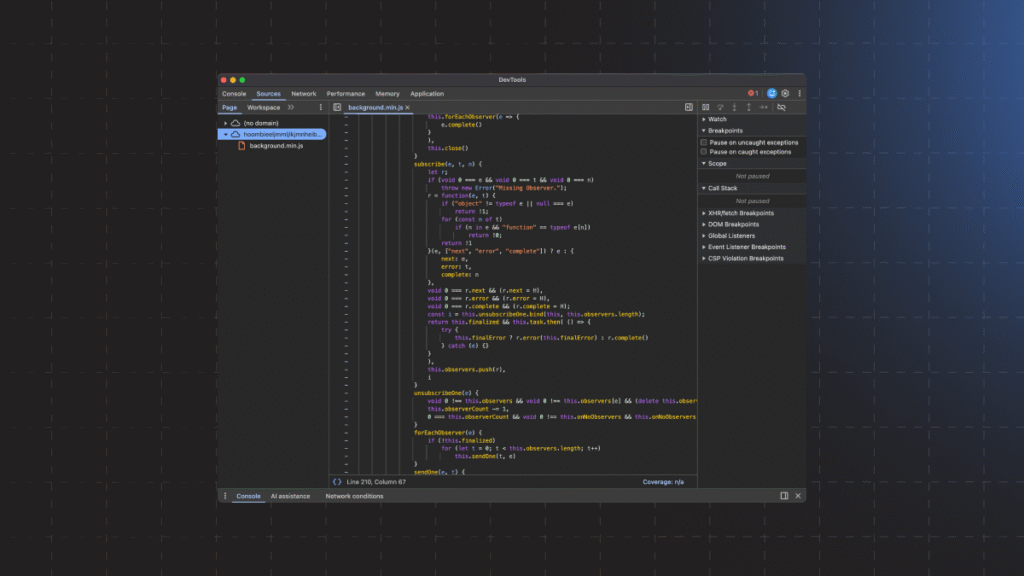Close the background.min.js editor tab

pos(408,107)
